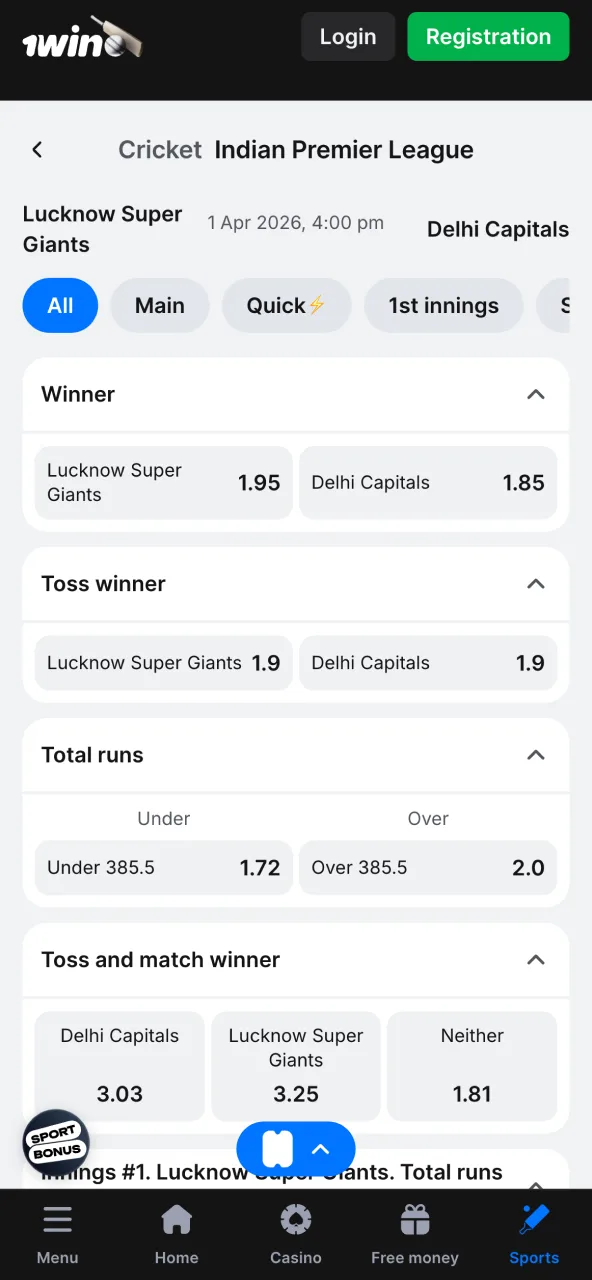Screen dimensions: 592x1280
Task: Tap the back arrow next to Cricket
Action: tap(37, 149)
